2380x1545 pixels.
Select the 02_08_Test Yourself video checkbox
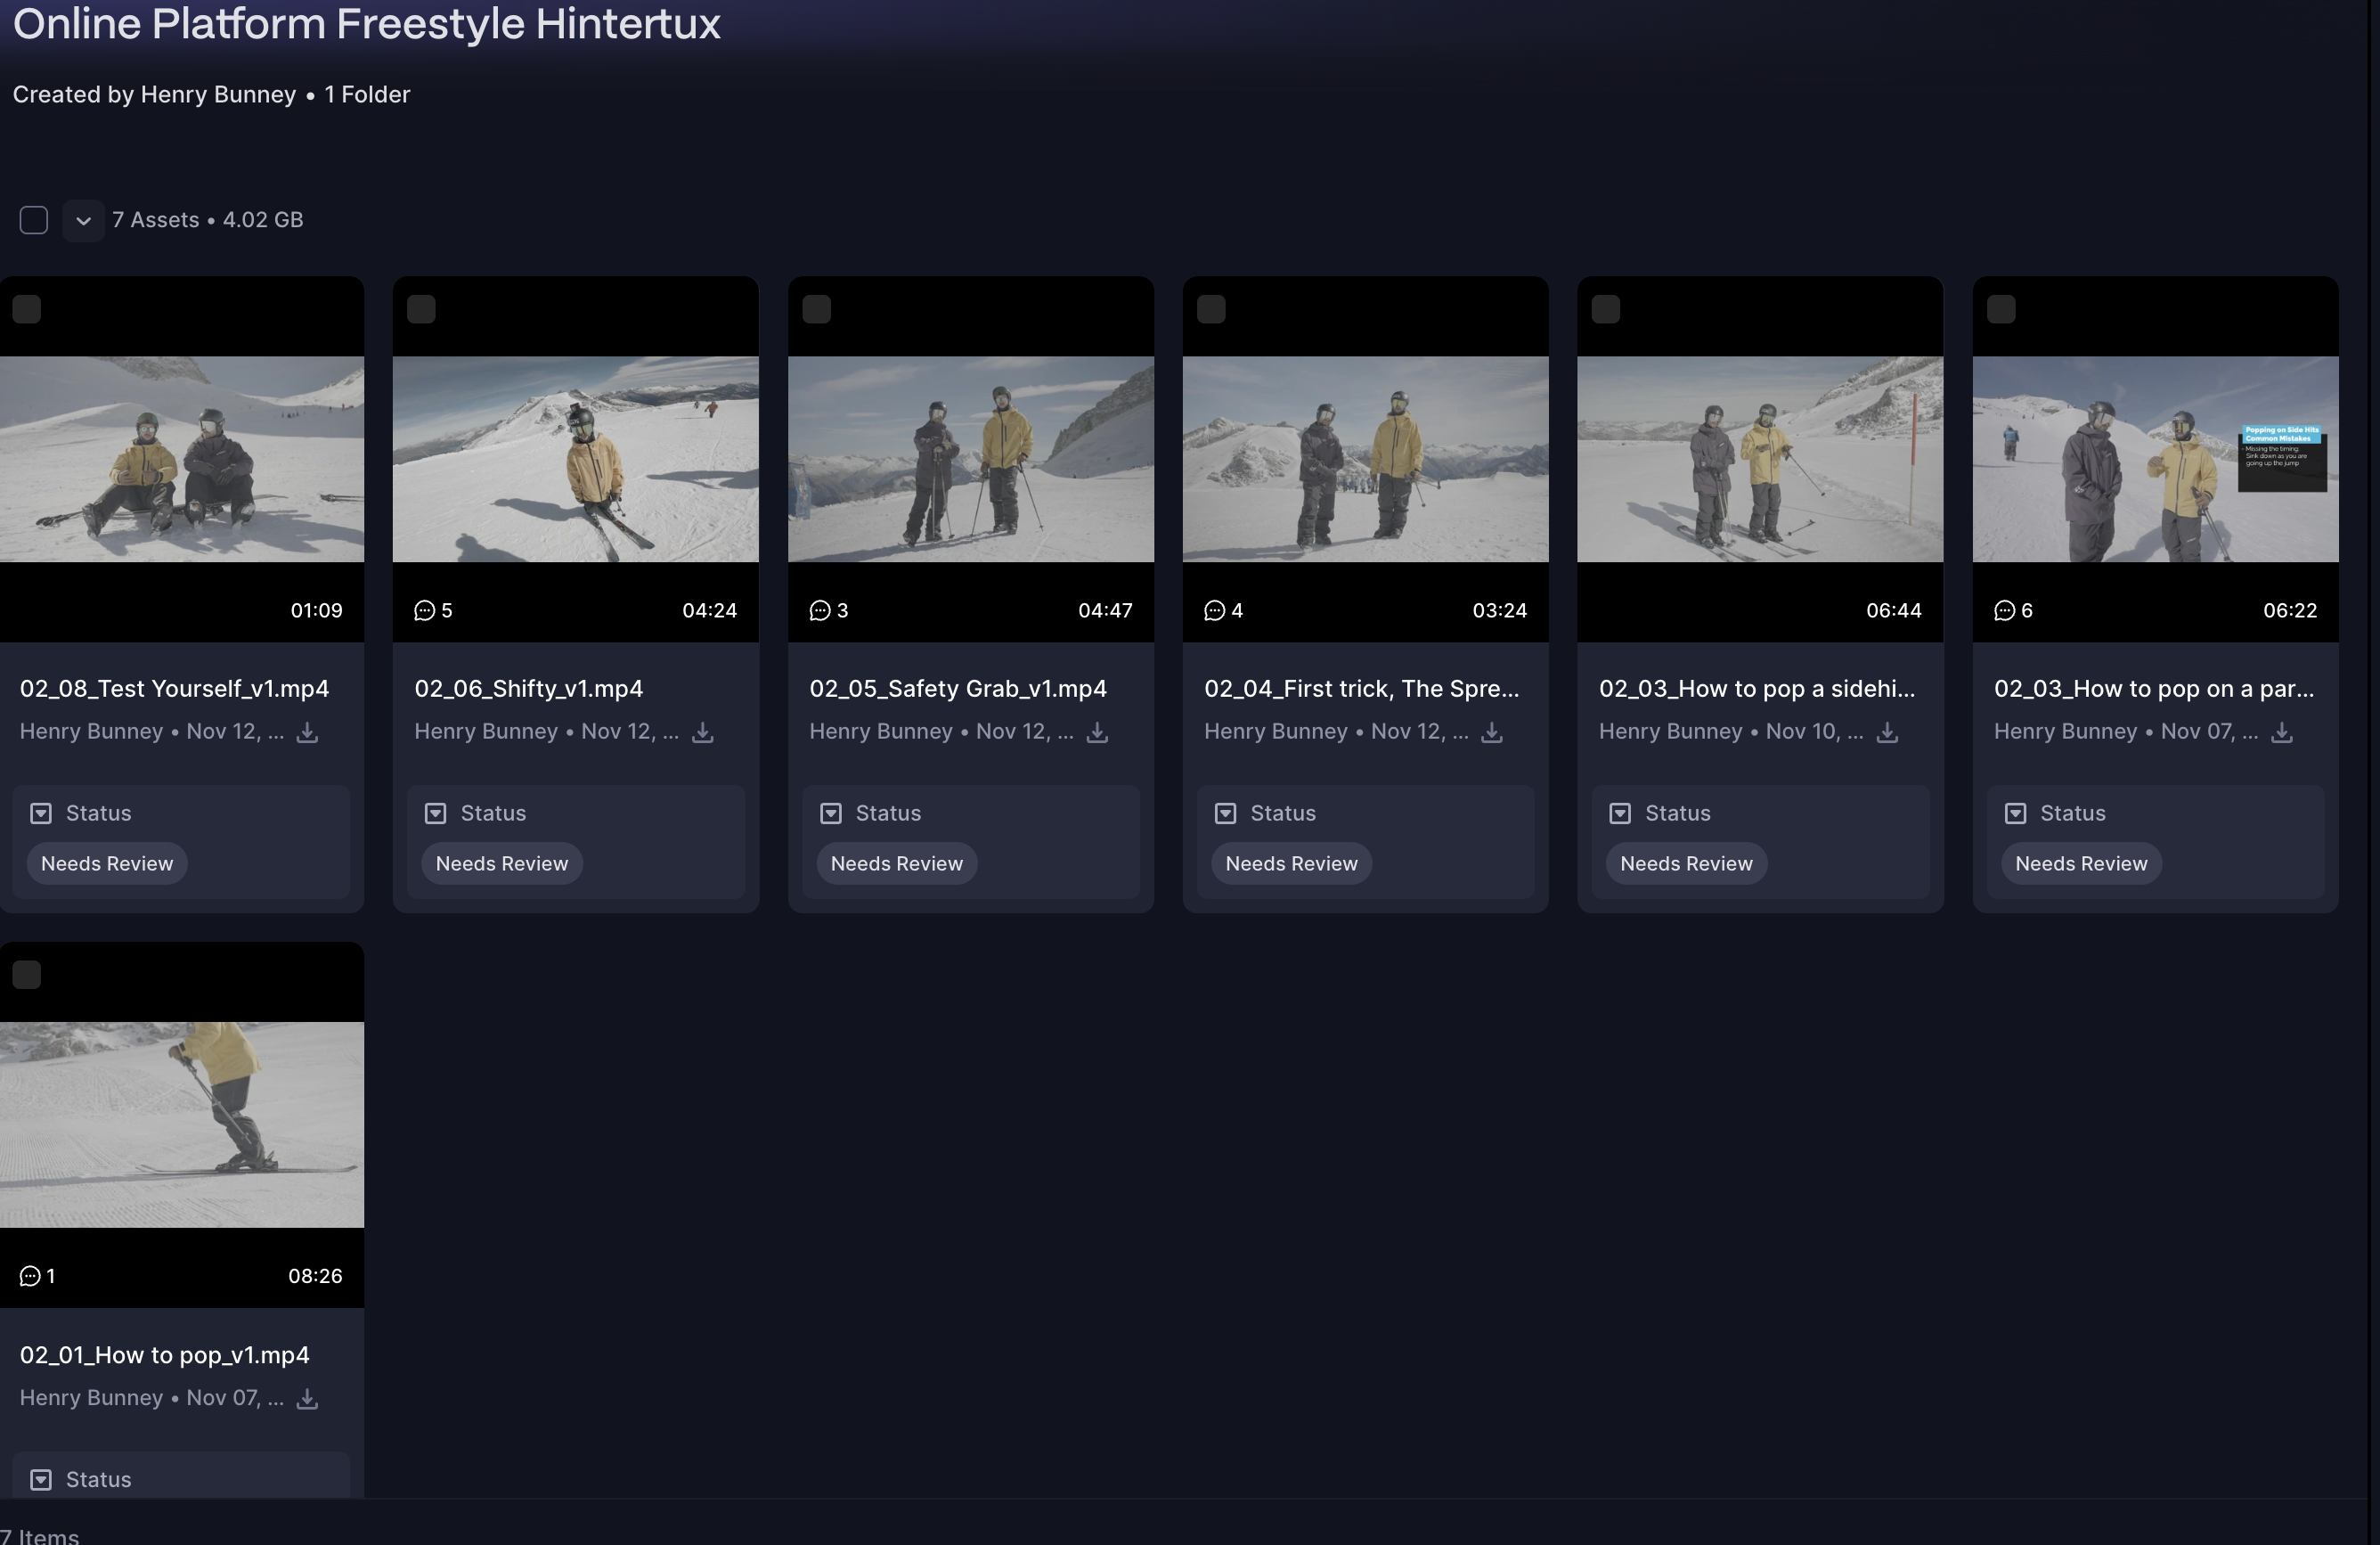click(27, 310)
